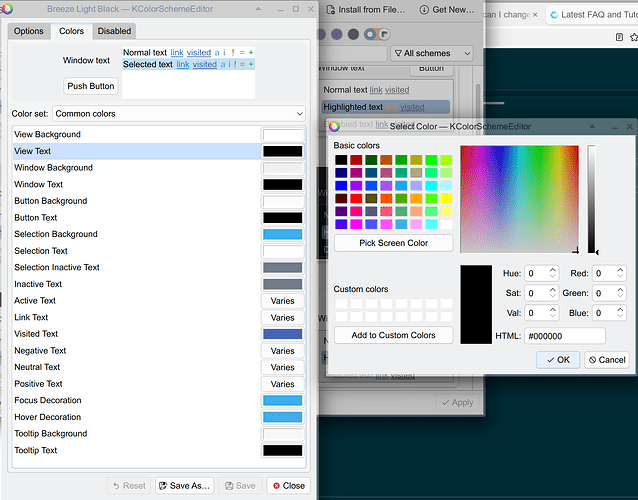
Task: Click the HTML color code field
Action: click(565, 336)
